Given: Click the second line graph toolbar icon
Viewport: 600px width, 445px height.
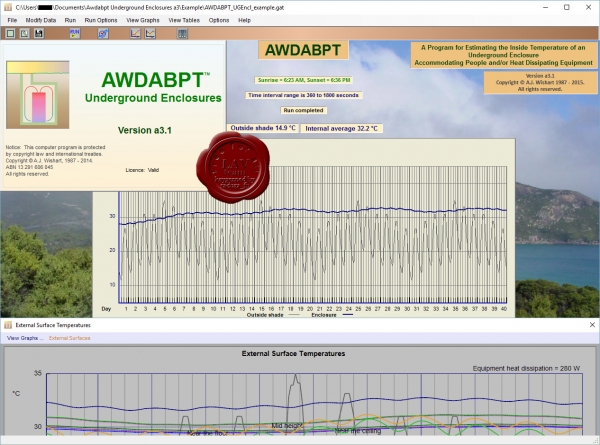Looking at the screenshot, I should 150,34.
